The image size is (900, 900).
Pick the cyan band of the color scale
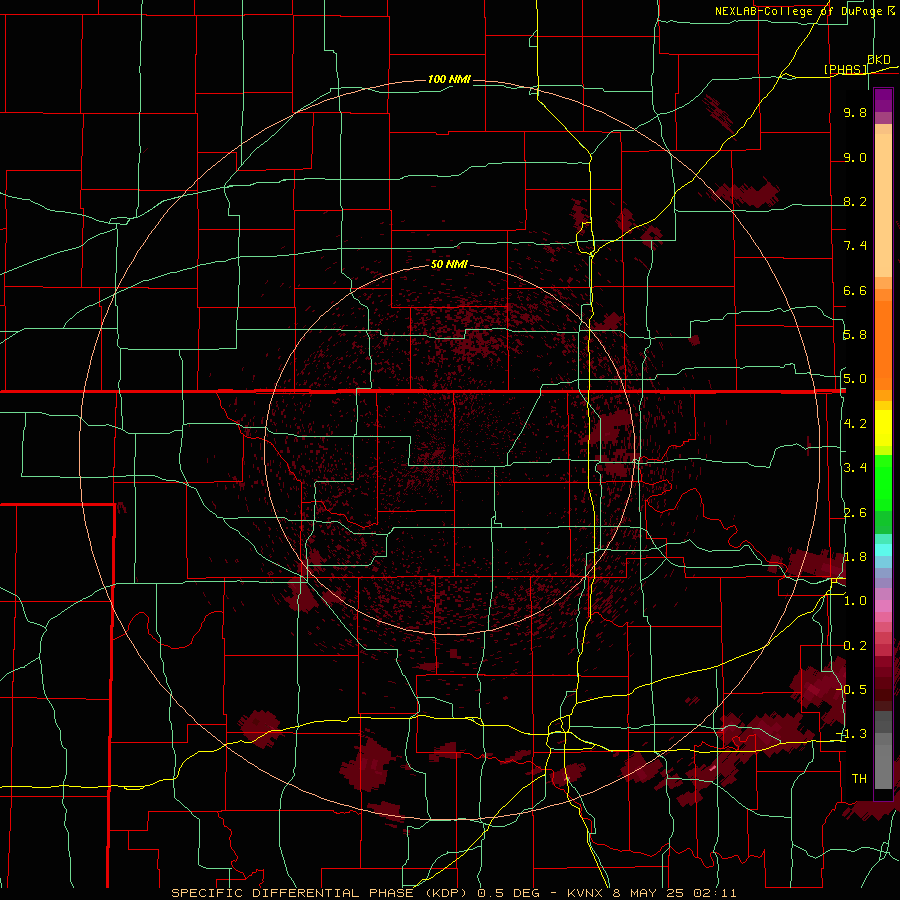point(883,550)
